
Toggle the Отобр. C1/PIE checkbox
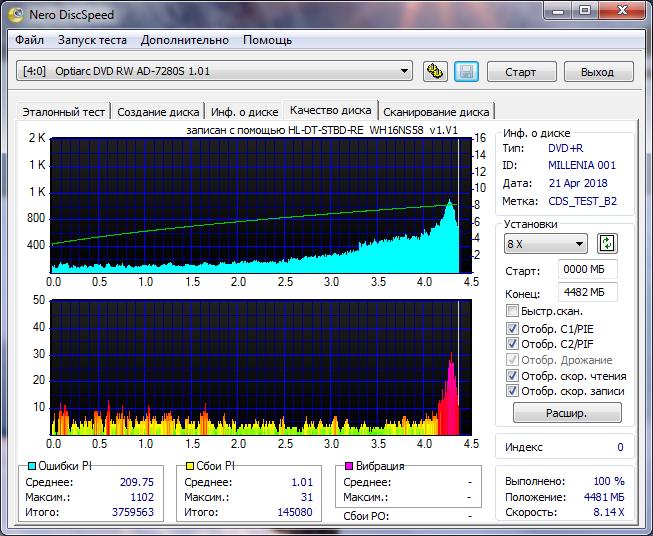point(513,328)
